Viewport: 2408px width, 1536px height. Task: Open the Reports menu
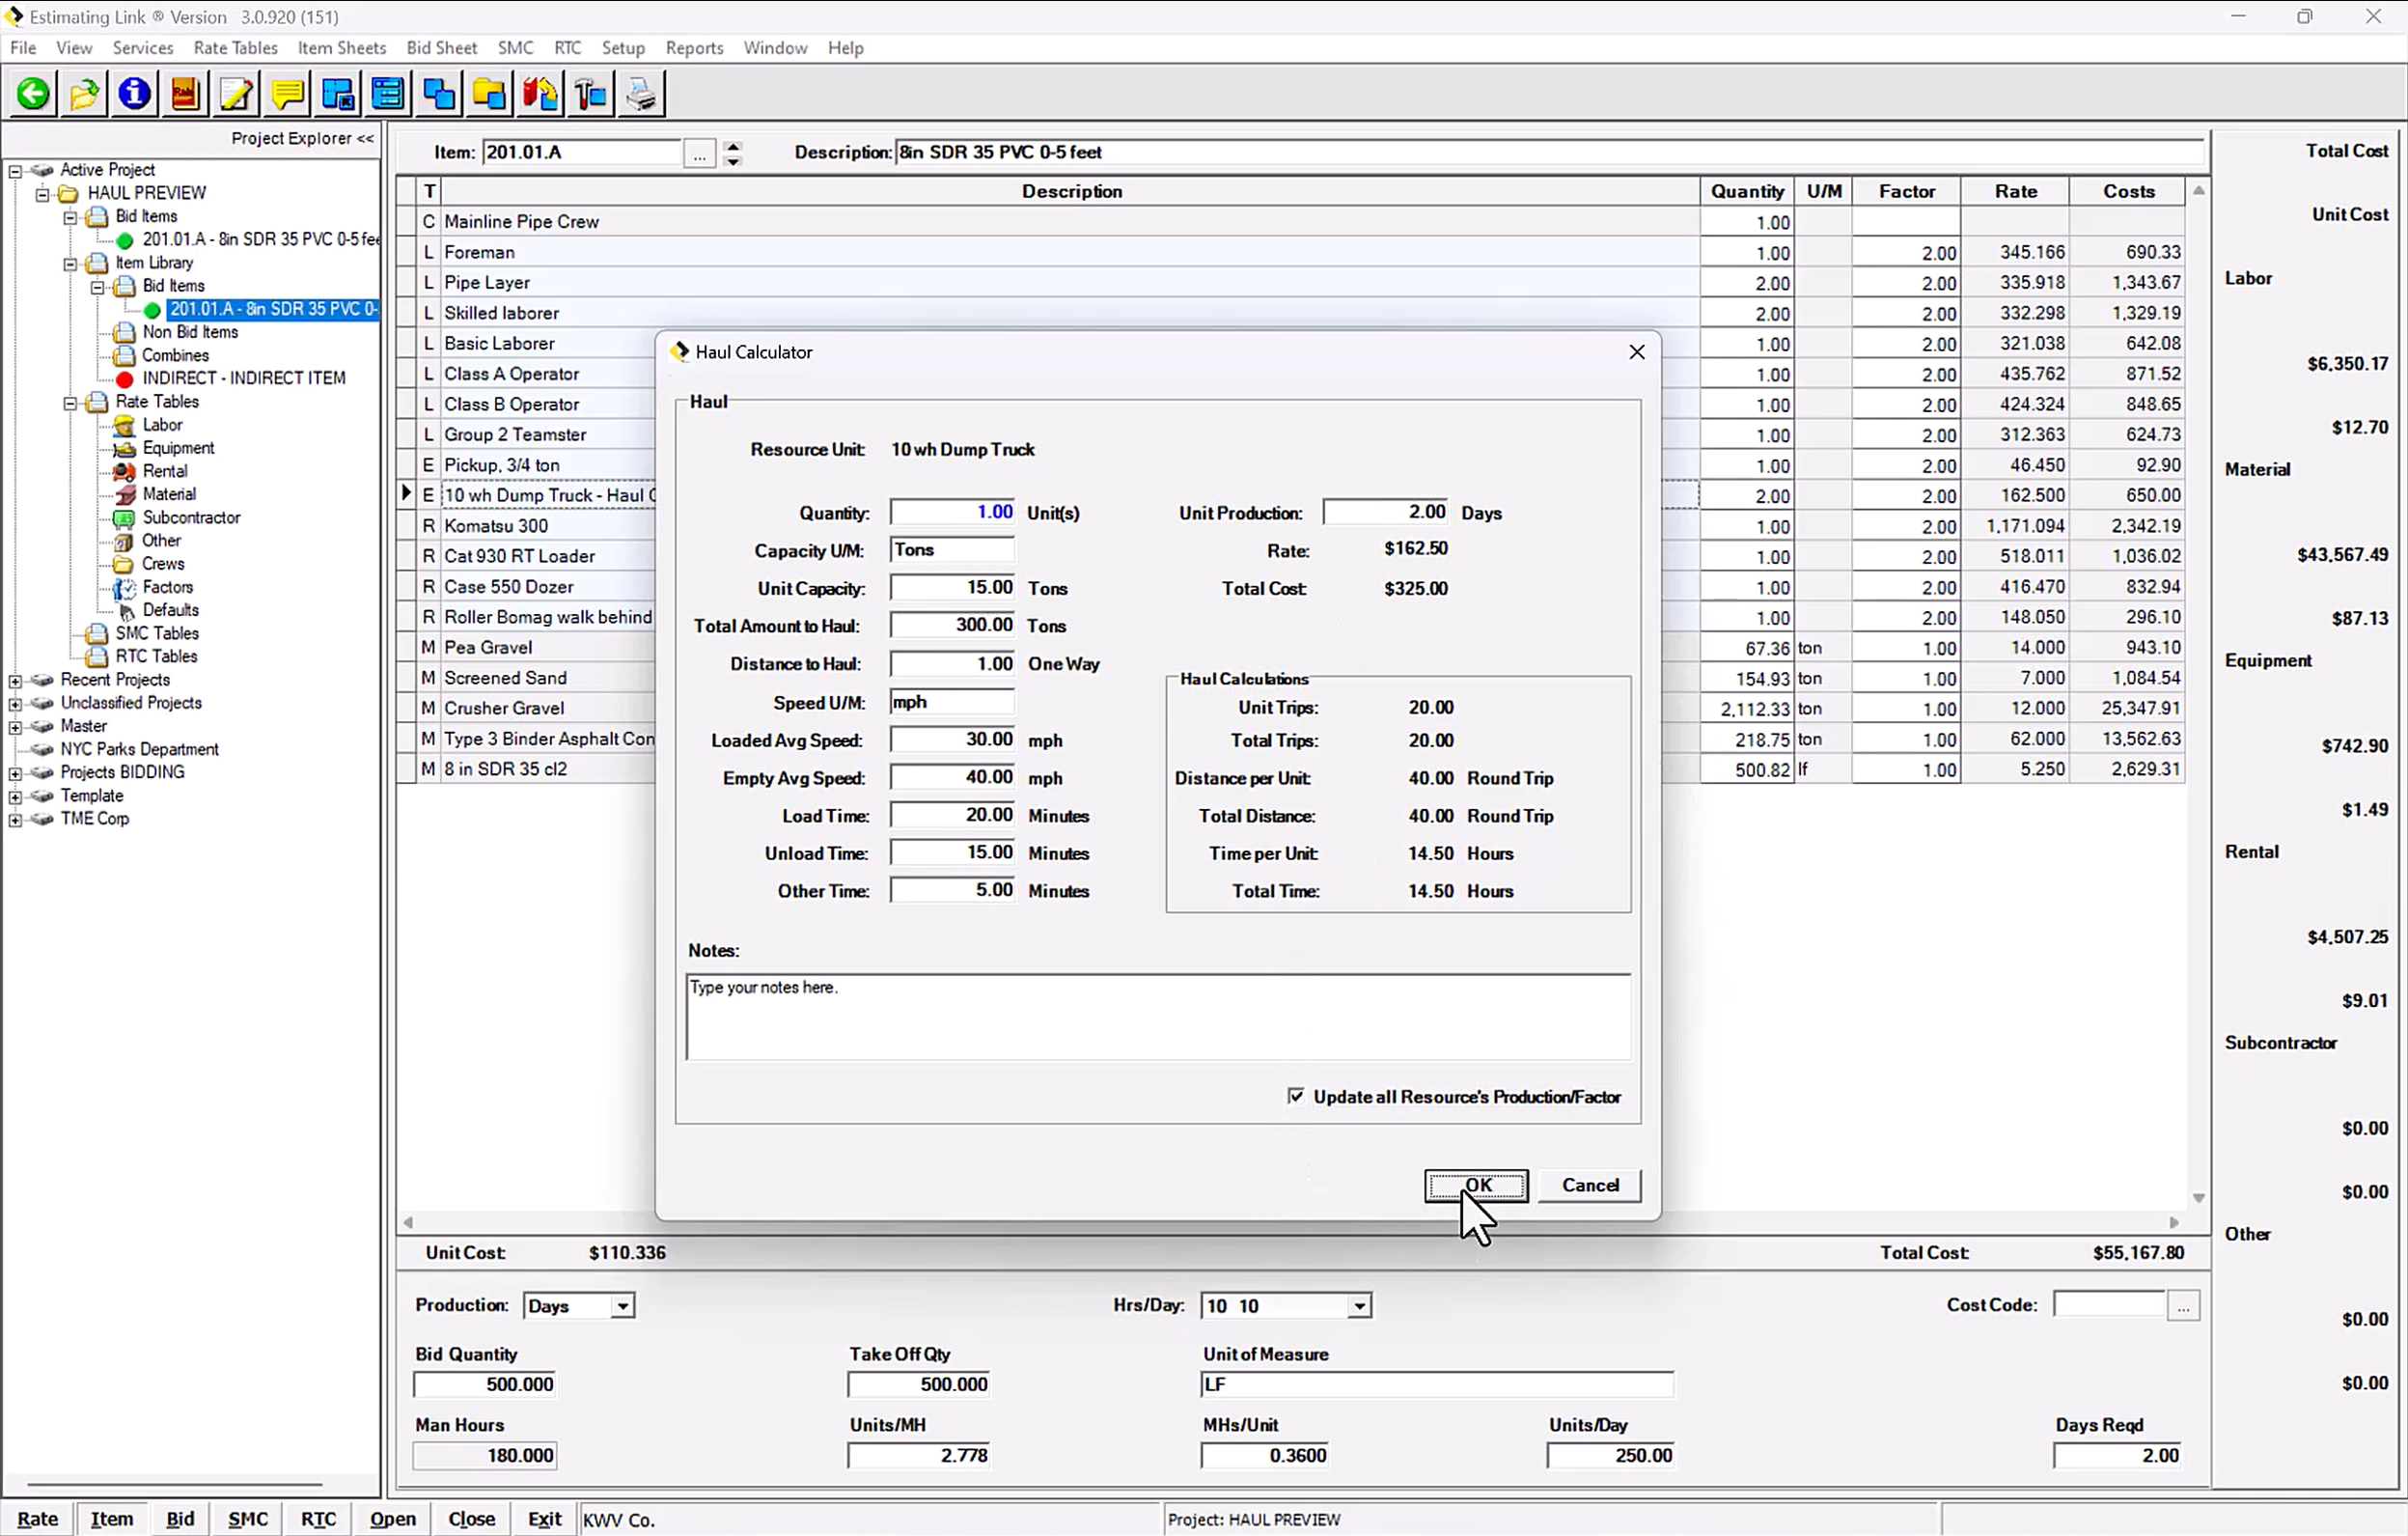[x=695, y=47]
